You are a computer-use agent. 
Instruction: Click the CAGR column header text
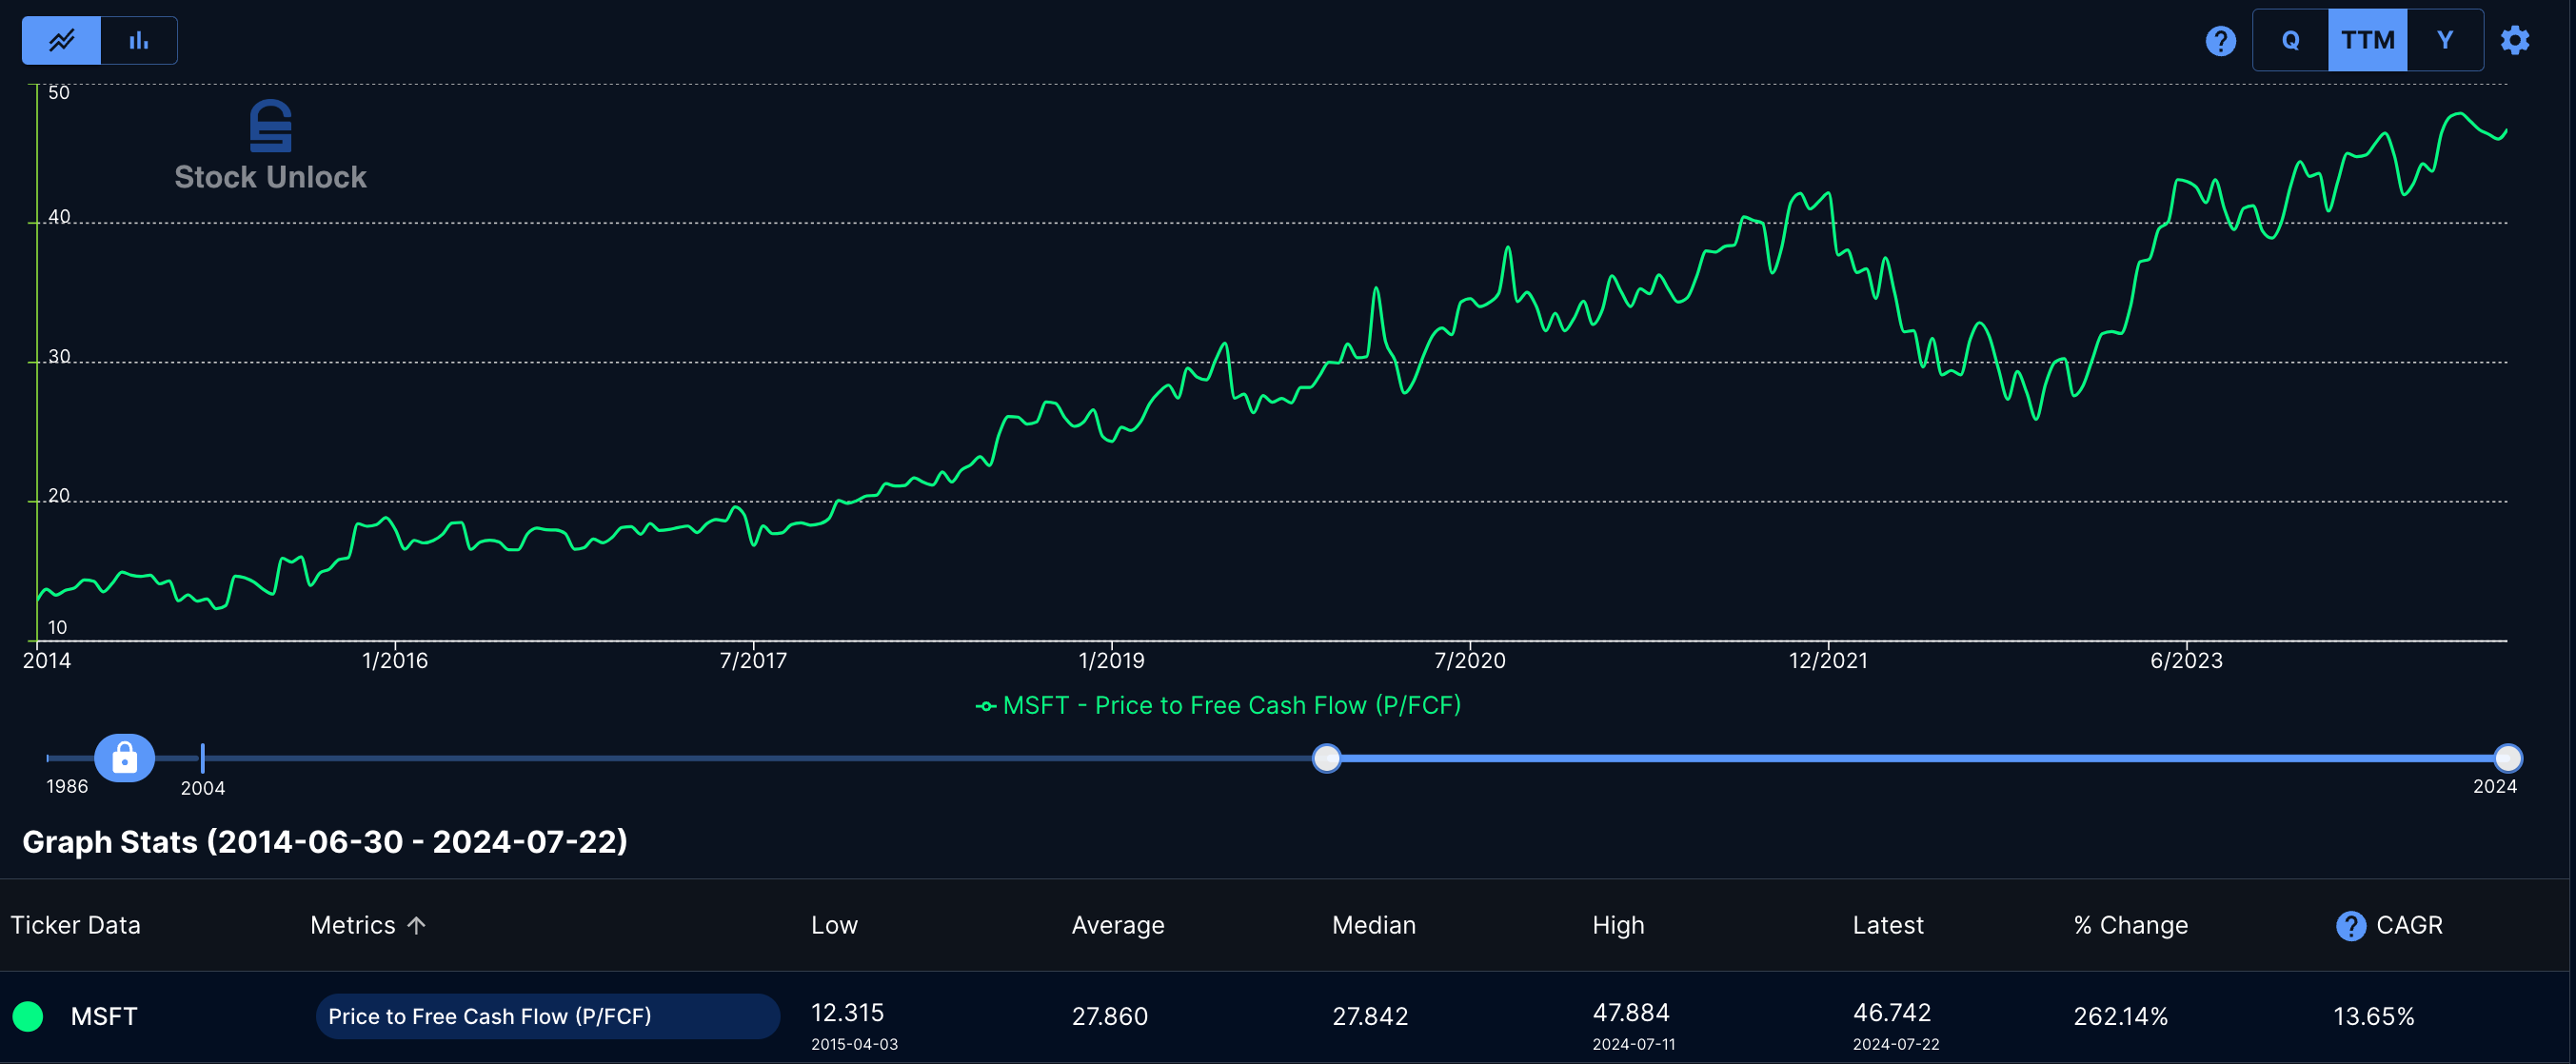[x=2409, y=925]
